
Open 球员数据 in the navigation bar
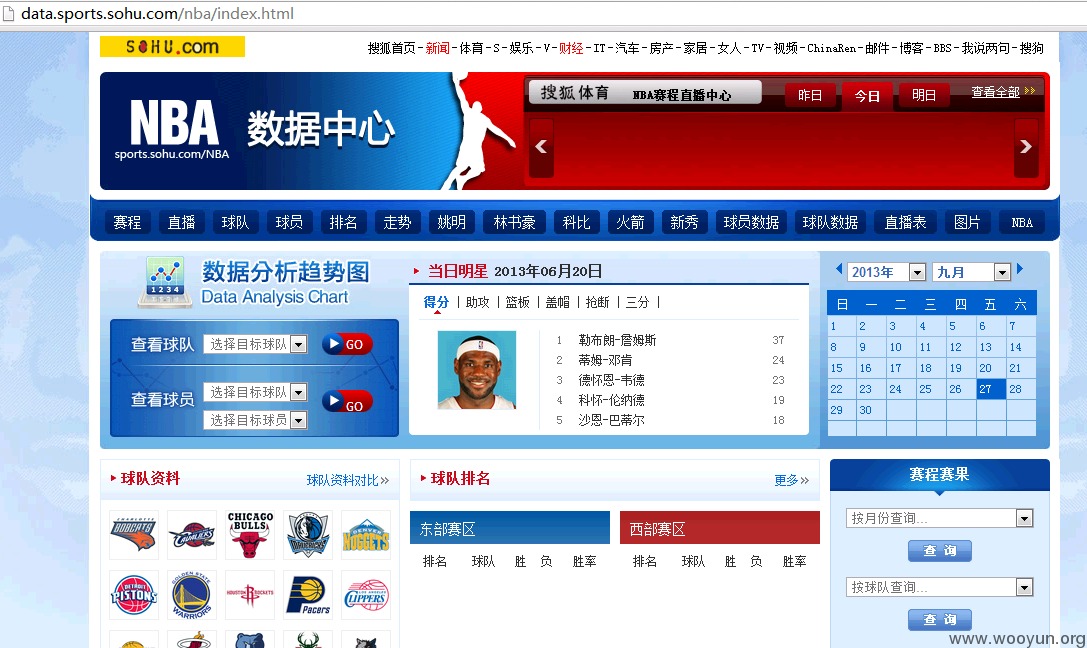pos(751,222)
